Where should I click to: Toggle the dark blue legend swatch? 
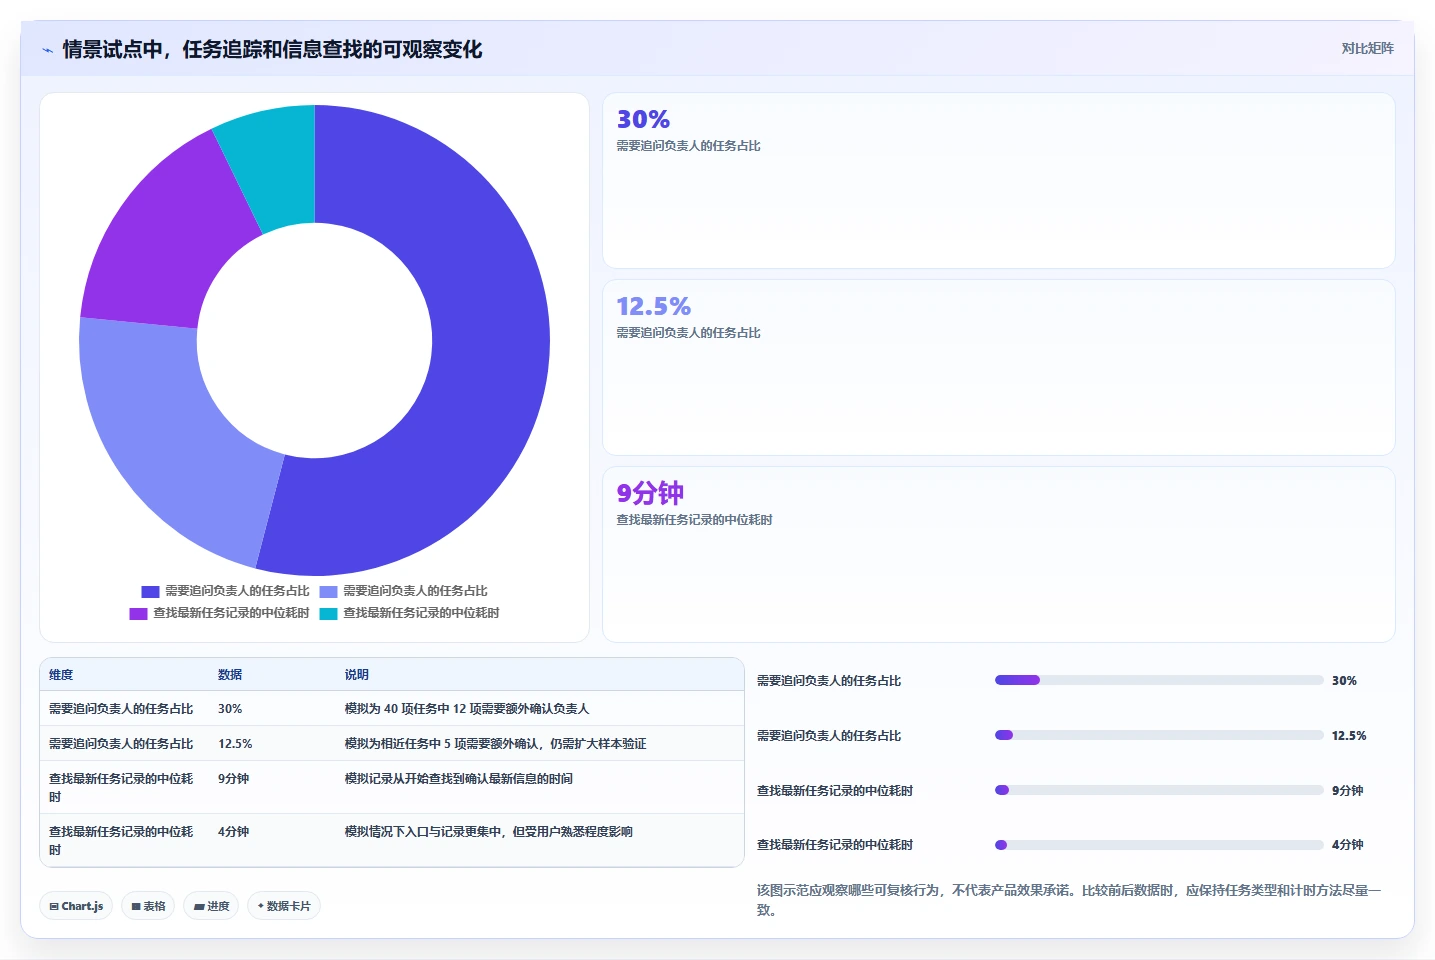coord(150,592)
